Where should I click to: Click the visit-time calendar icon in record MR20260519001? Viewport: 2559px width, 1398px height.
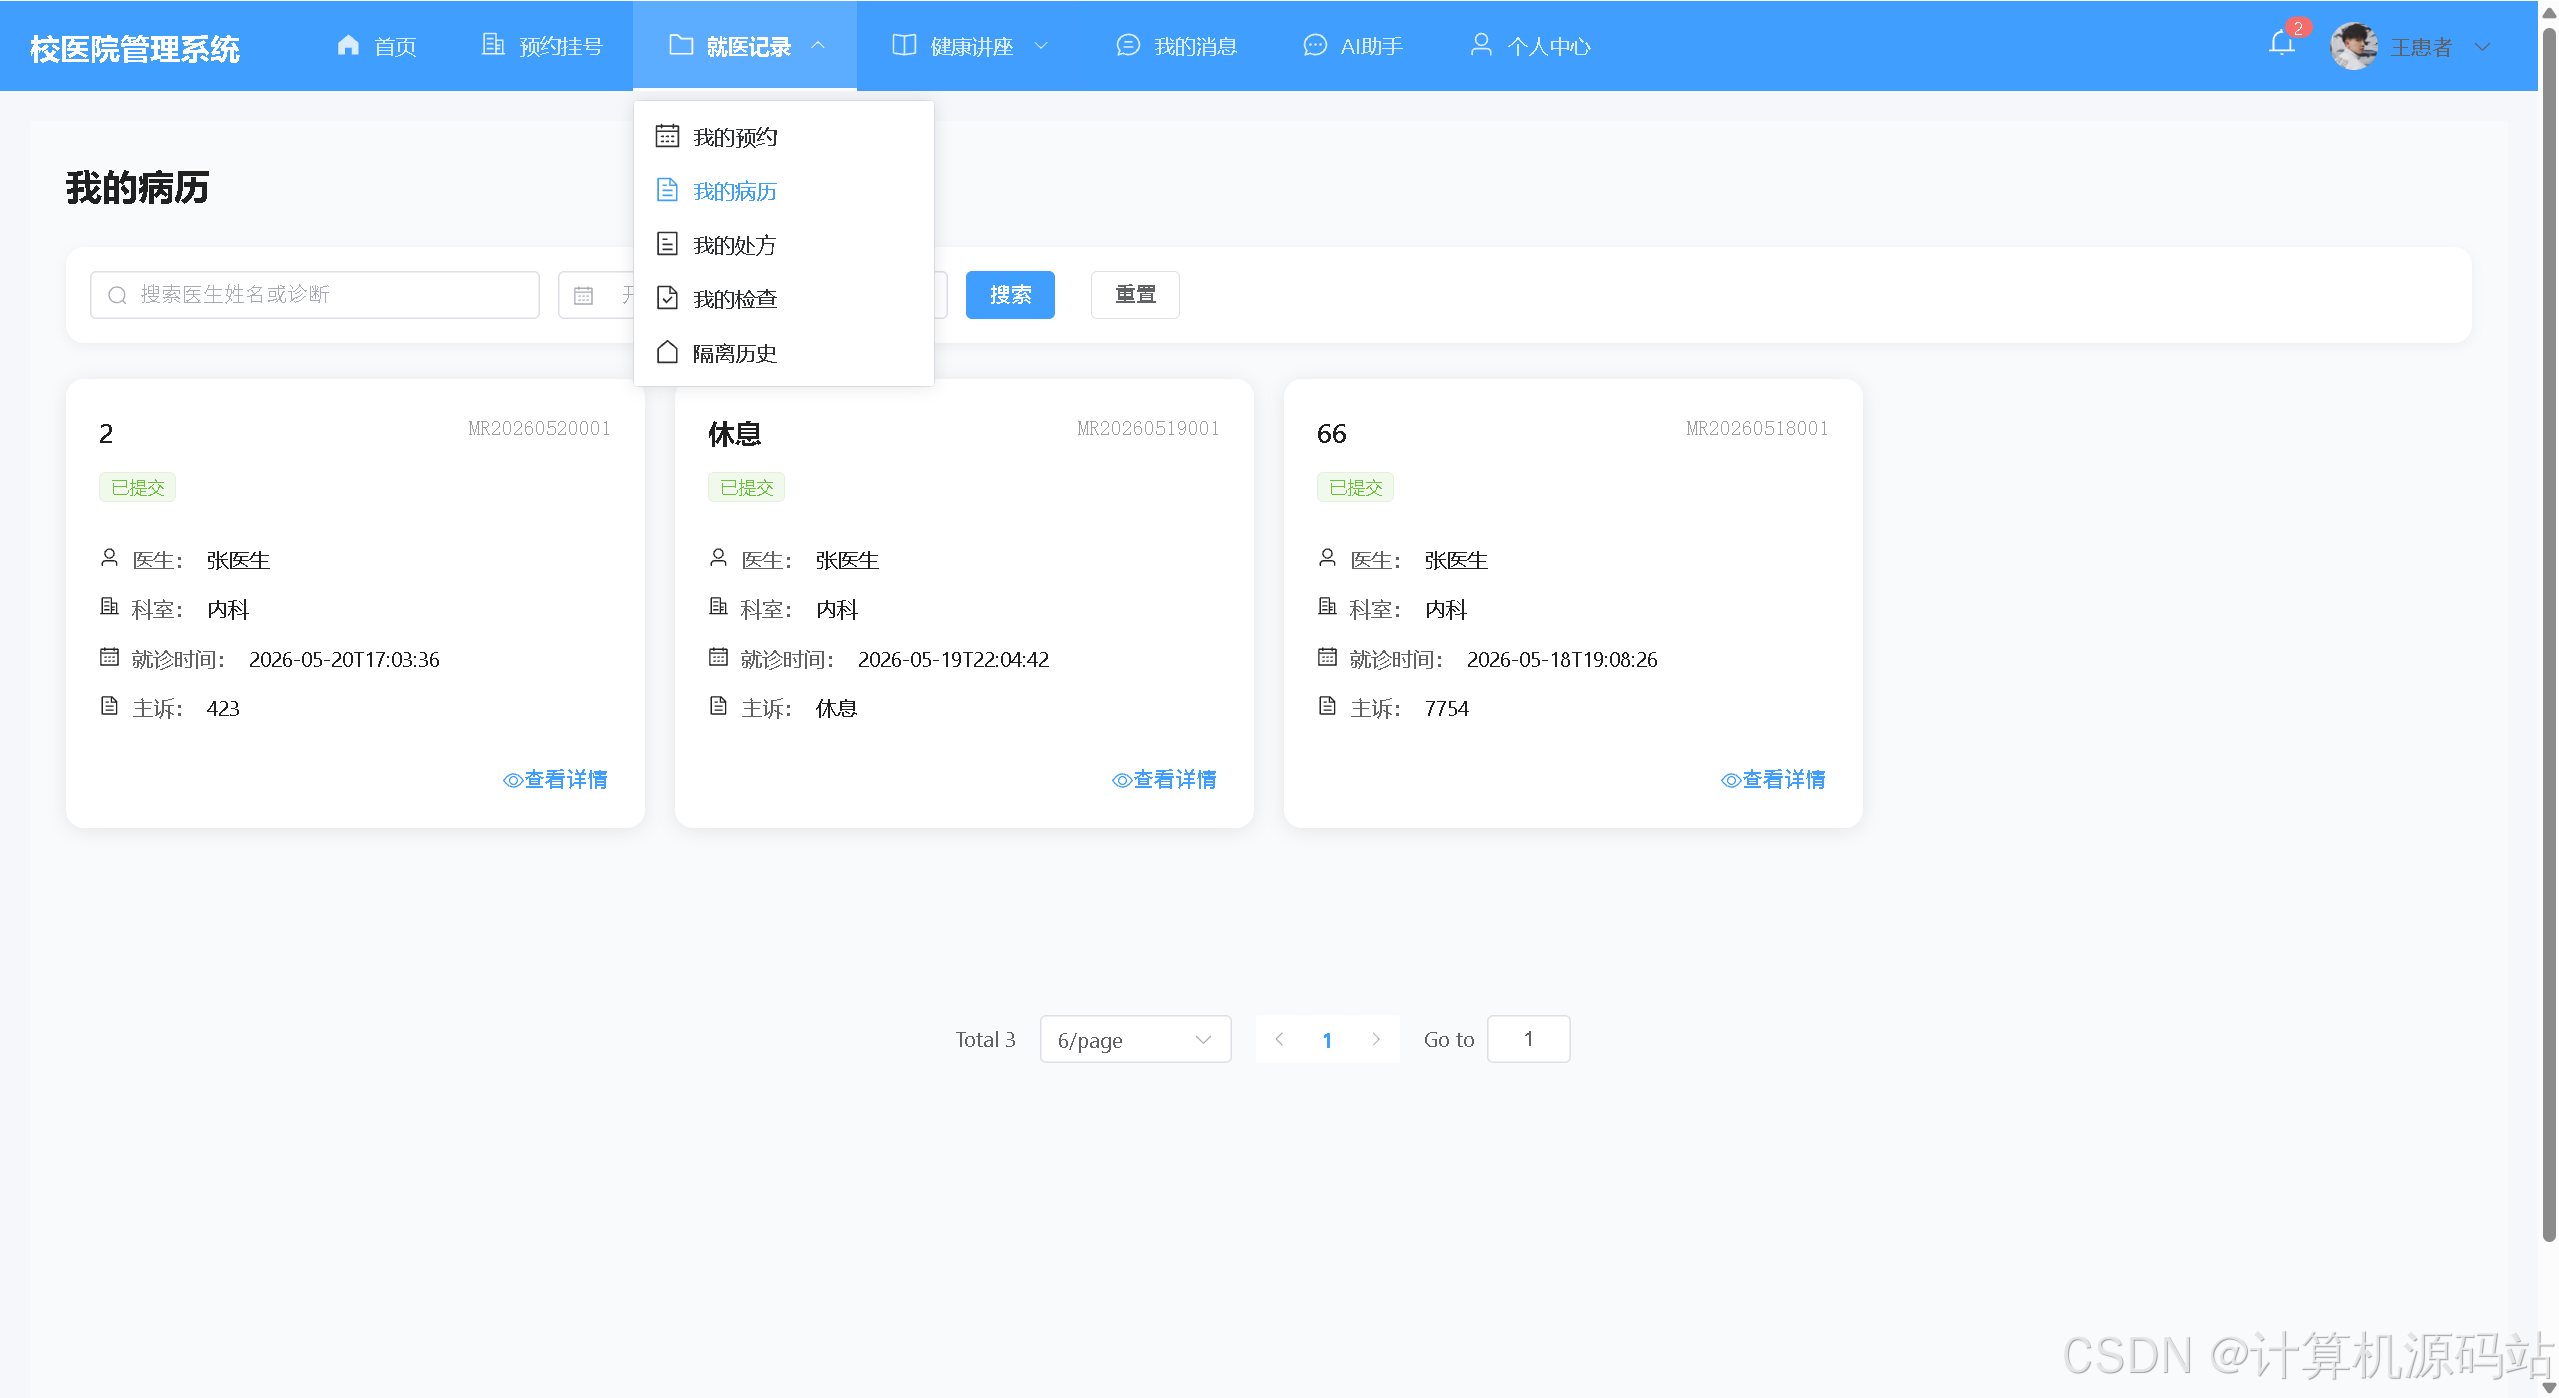point(718,657)
